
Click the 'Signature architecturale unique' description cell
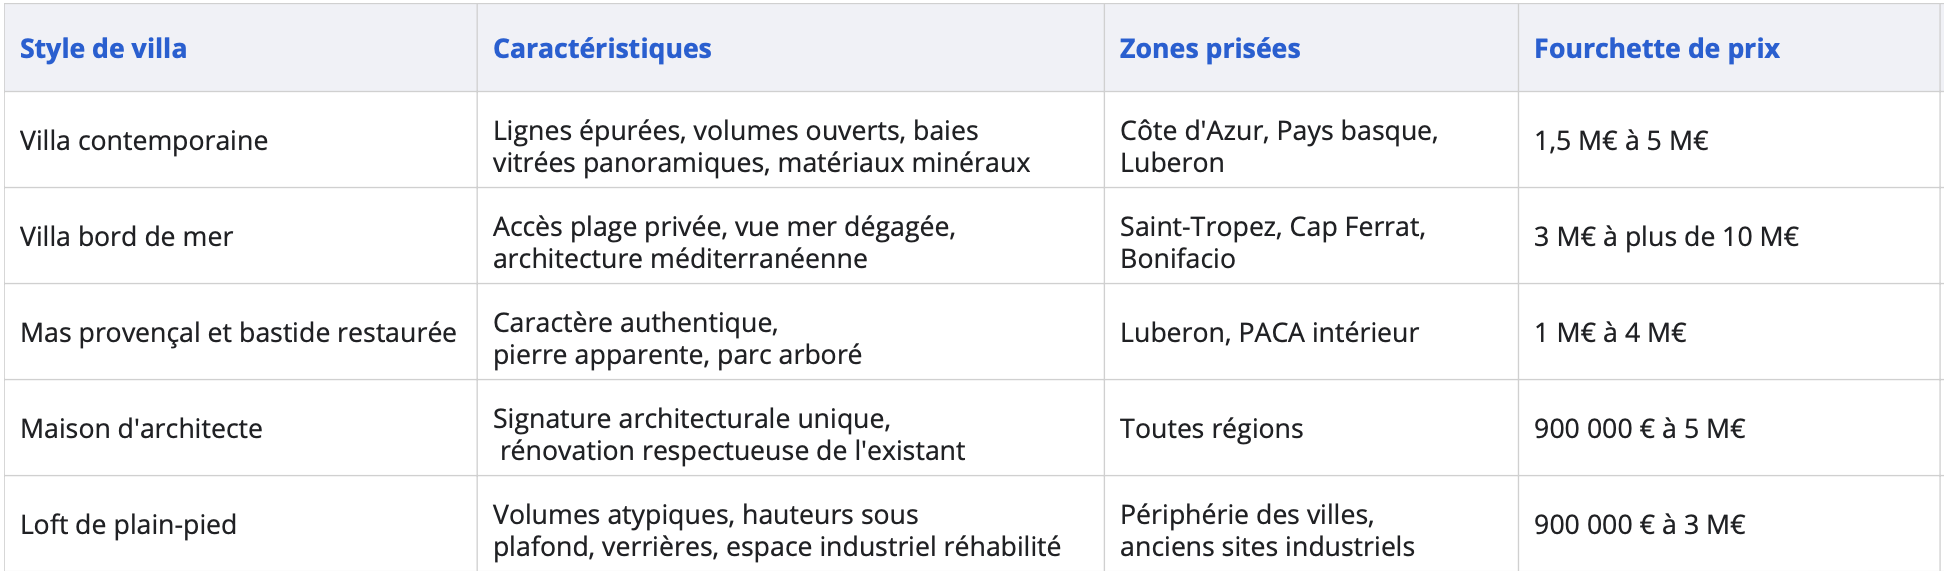[x=790, y=428]
